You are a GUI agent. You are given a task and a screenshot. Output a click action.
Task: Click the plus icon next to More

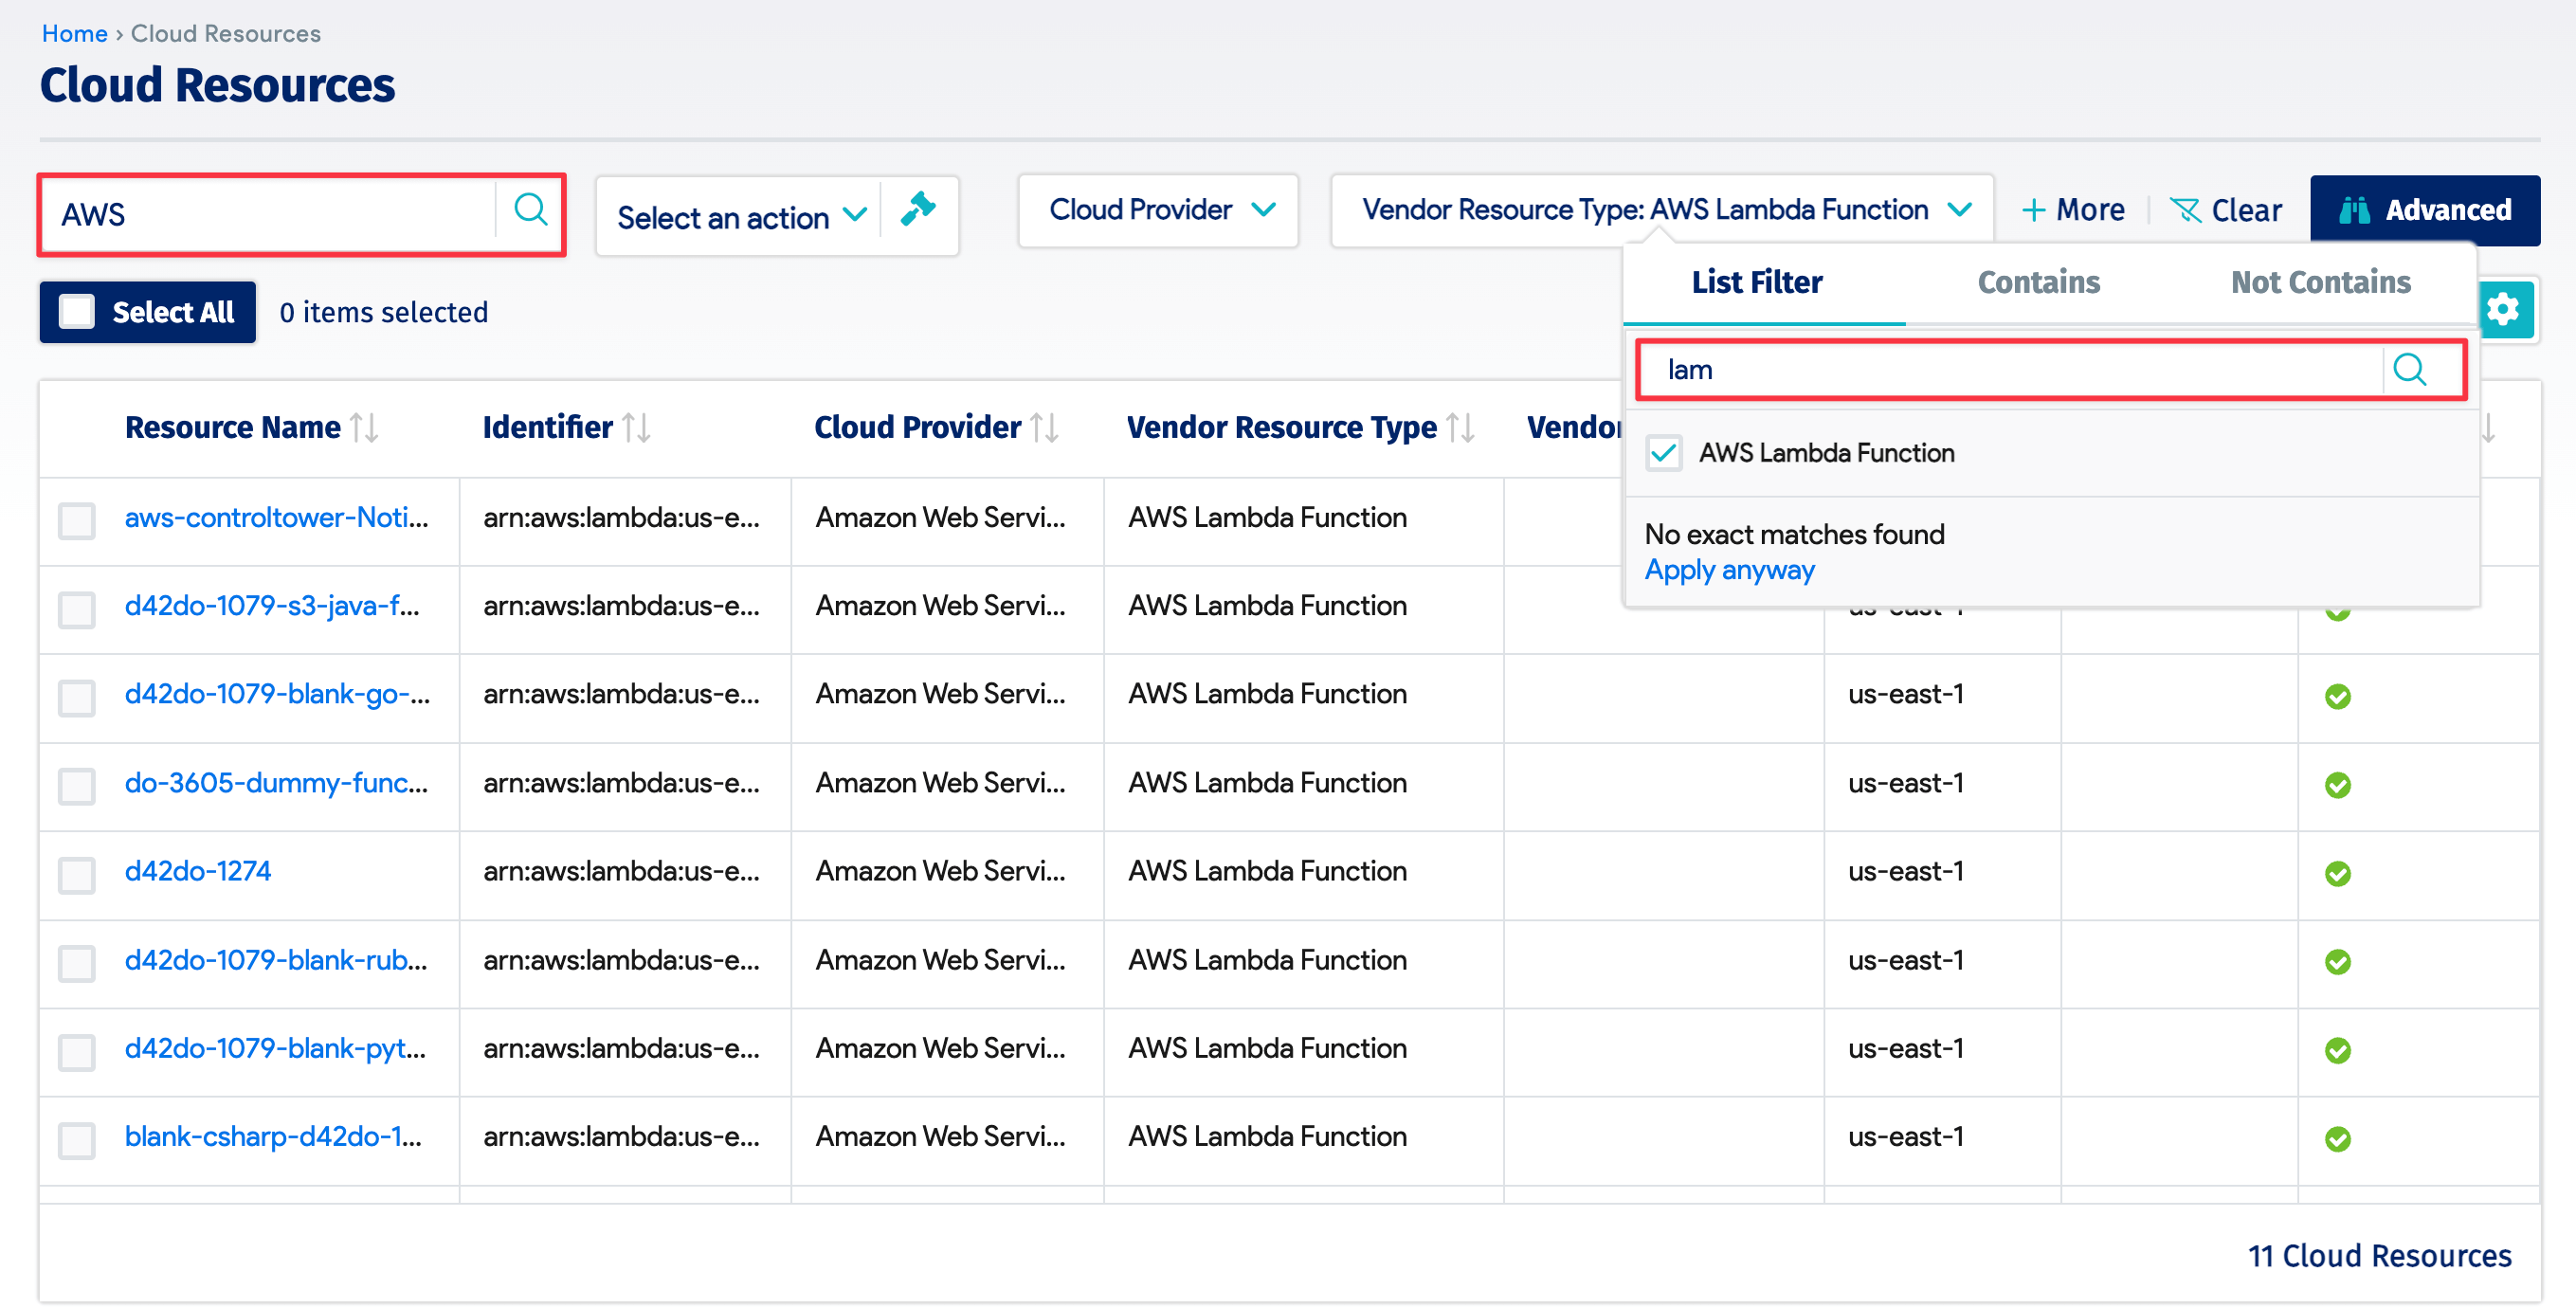pos(2036,210)
